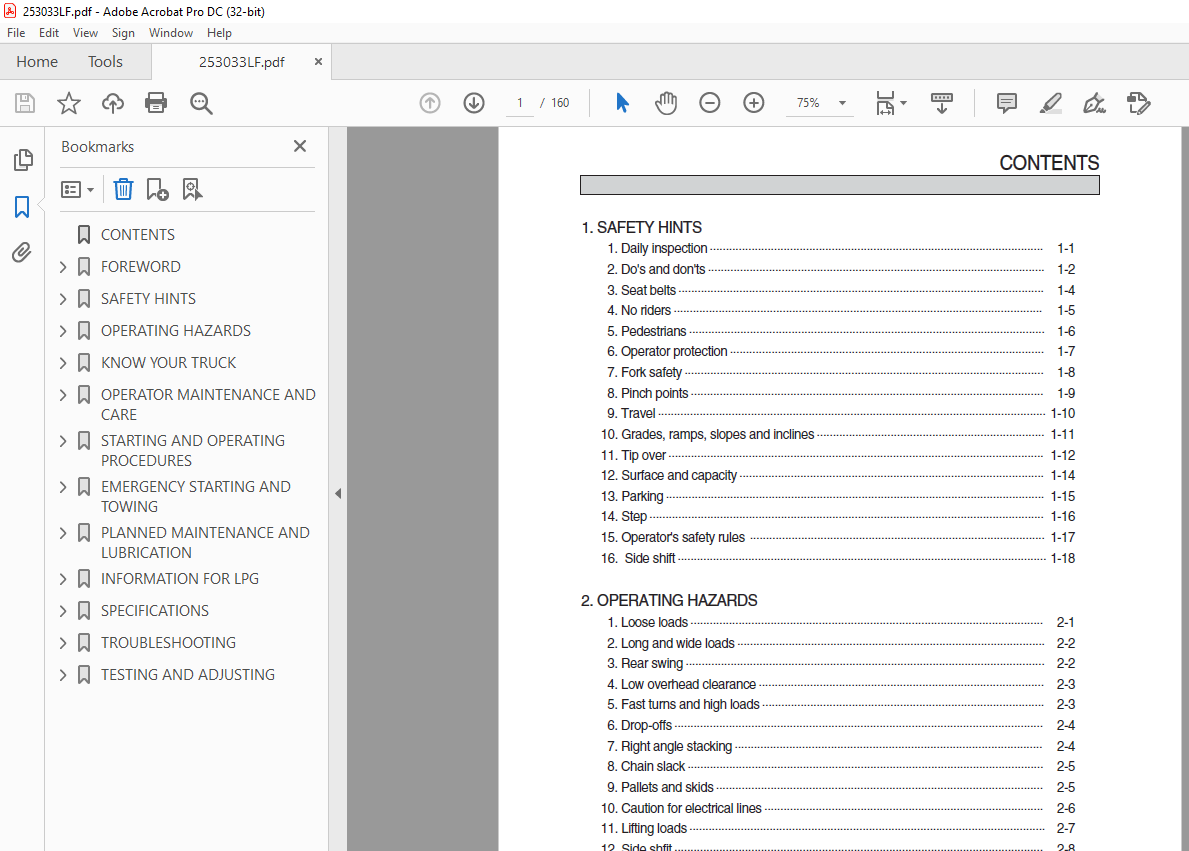The width and height of the screenshot is (1189, 851).
Task: Jump to the SPECIFICATIONS bookmark
Action: 155,611
